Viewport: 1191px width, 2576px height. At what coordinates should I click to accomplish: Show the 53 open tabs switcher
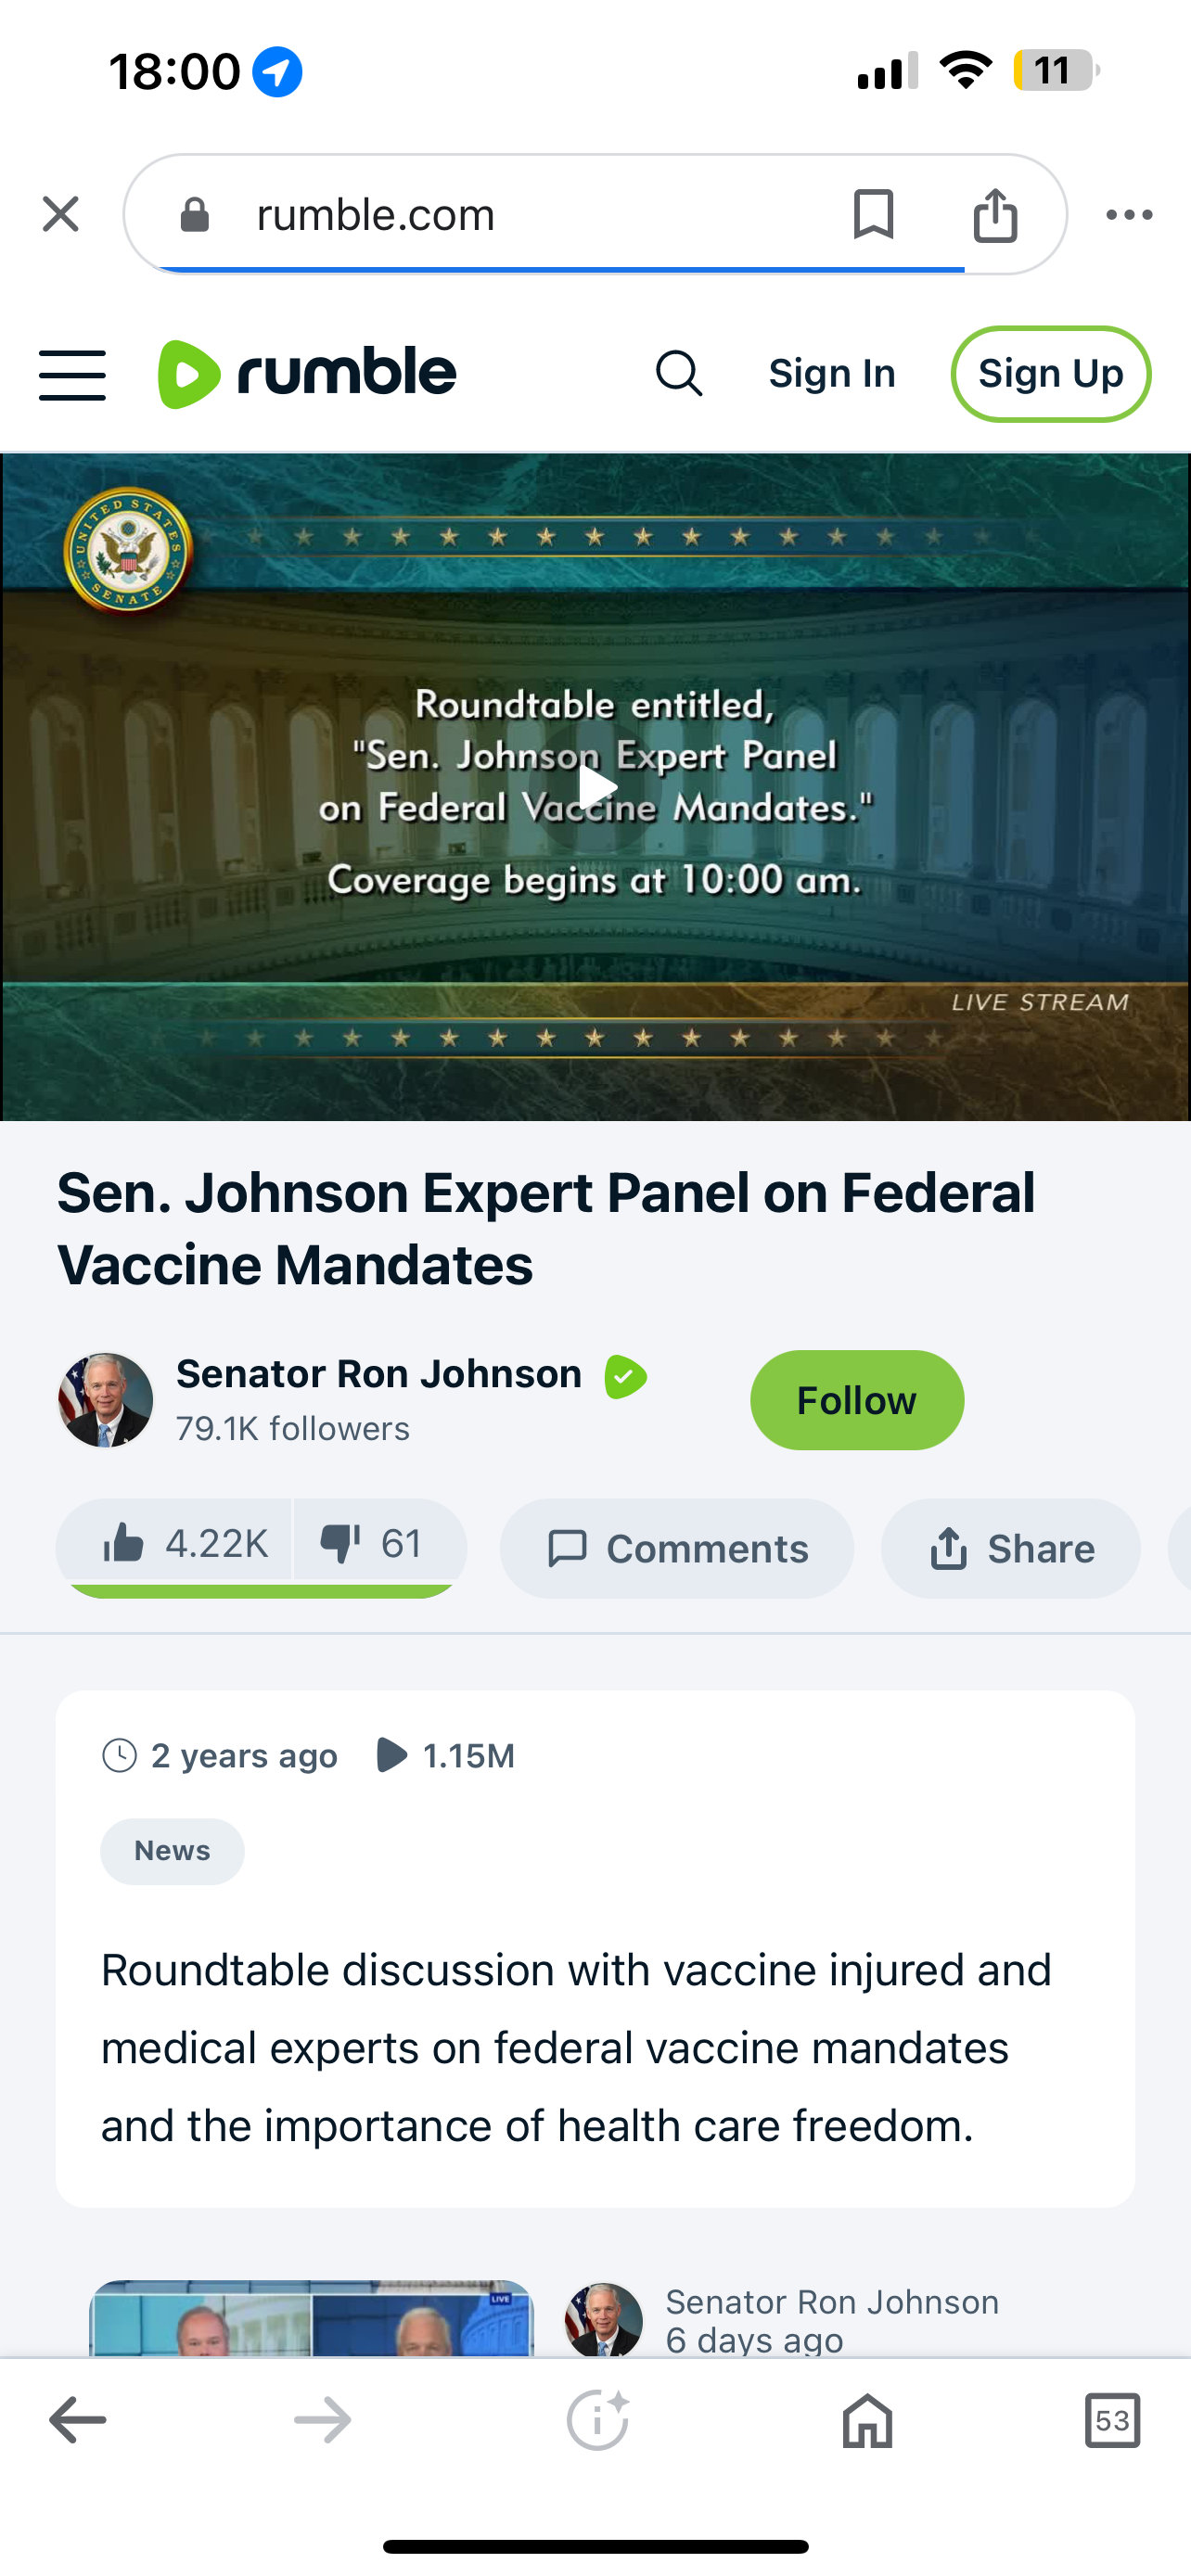(x=1112, y=2420)
